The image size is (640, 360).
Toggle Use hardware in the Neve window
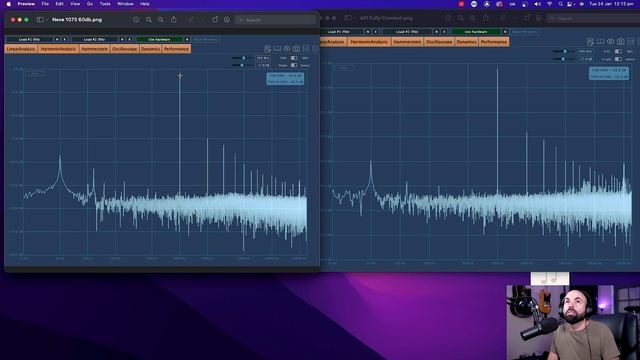tap(159, 40)
